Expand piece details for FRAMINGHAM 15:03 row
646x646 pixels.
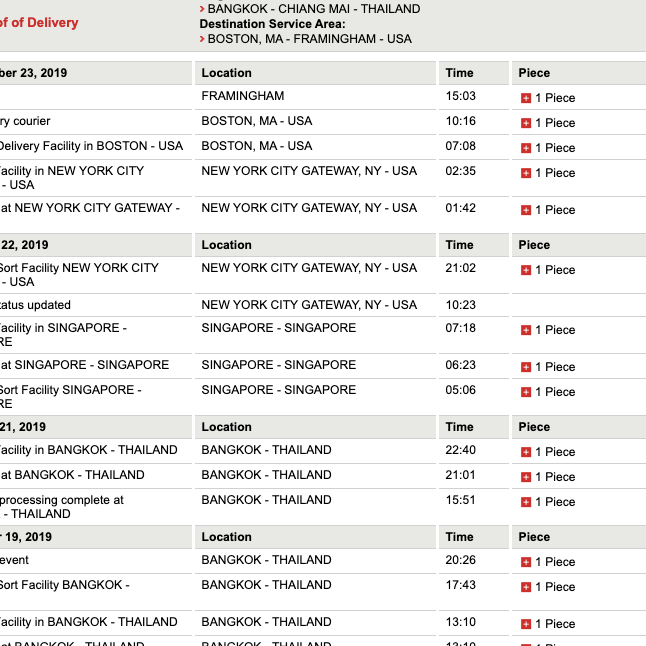[526, 98]
